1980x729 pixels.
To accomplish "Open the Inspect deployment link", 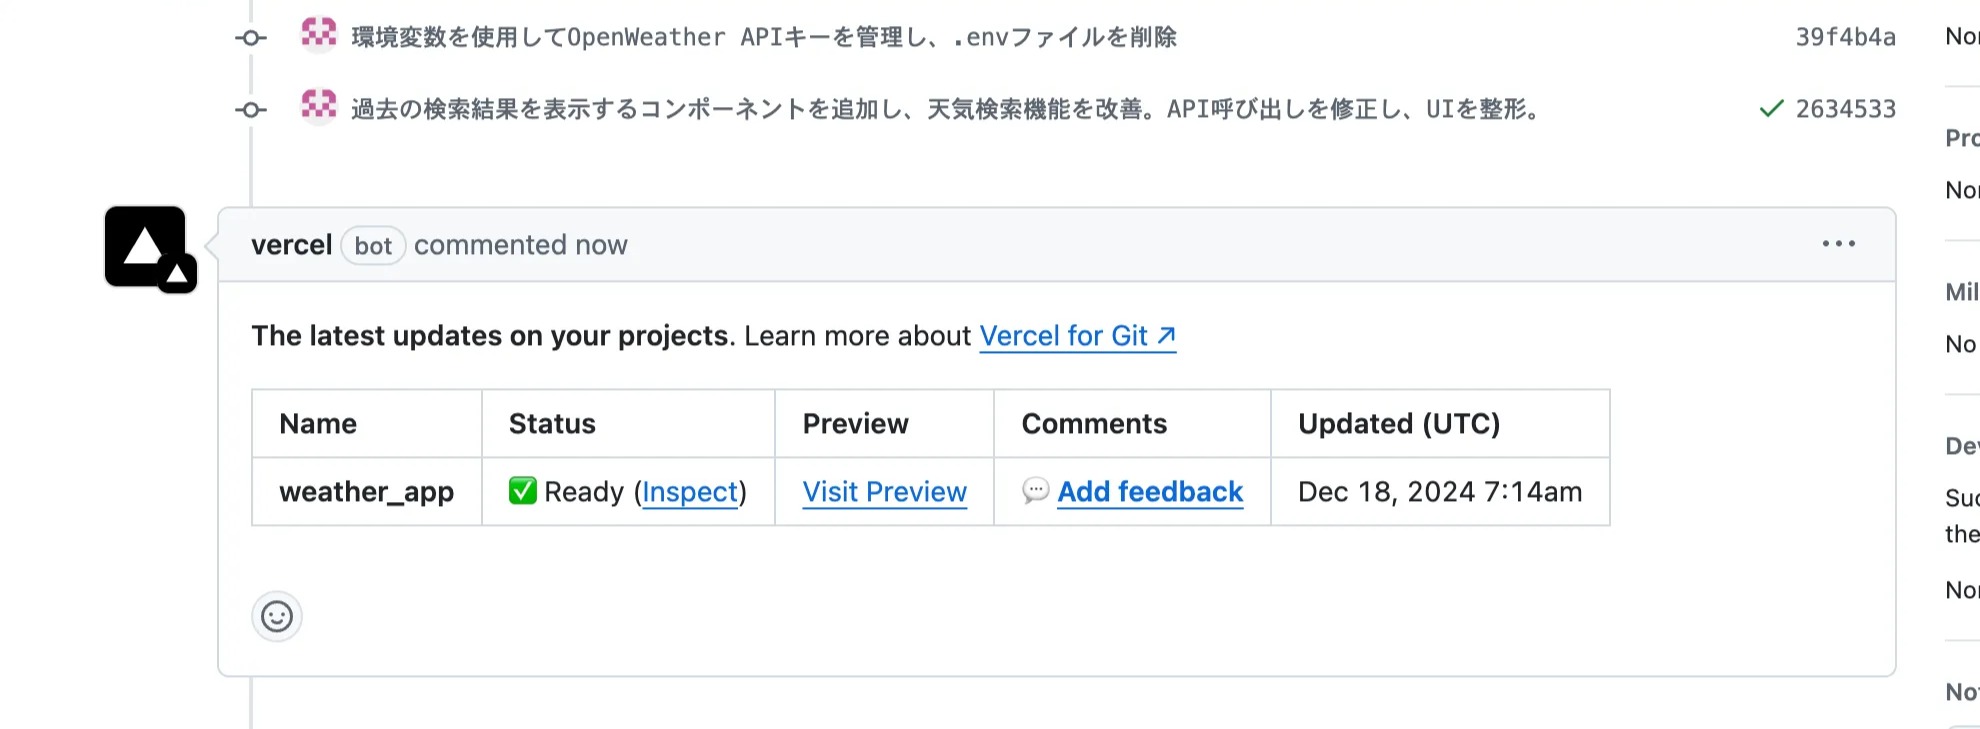I will click(x=690, y=492).
